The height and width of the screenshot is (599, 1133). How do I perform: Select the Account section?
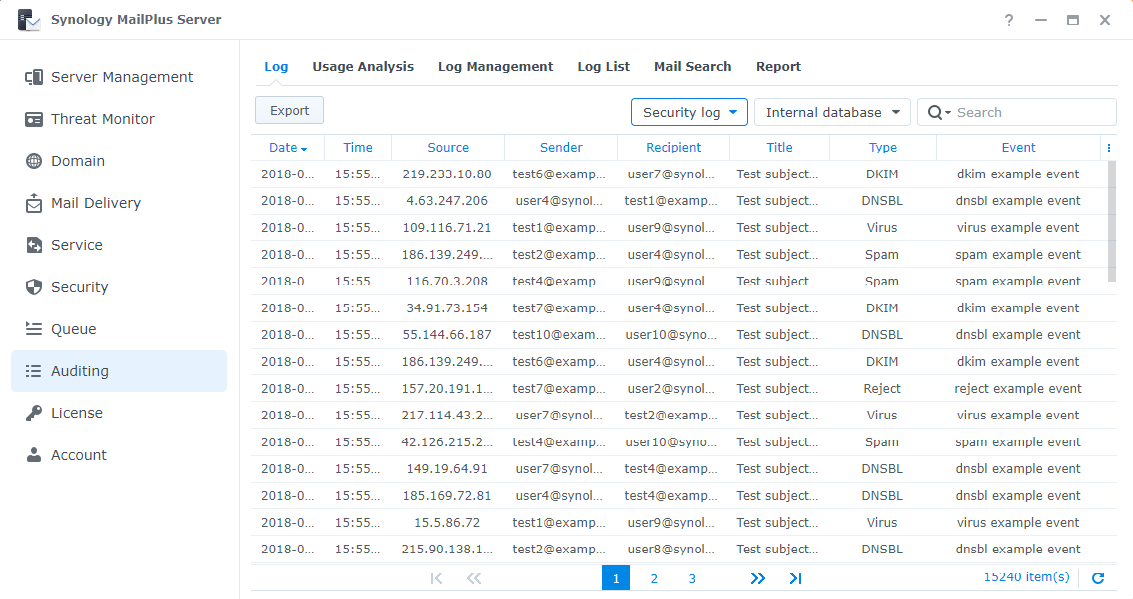point(79,454)
